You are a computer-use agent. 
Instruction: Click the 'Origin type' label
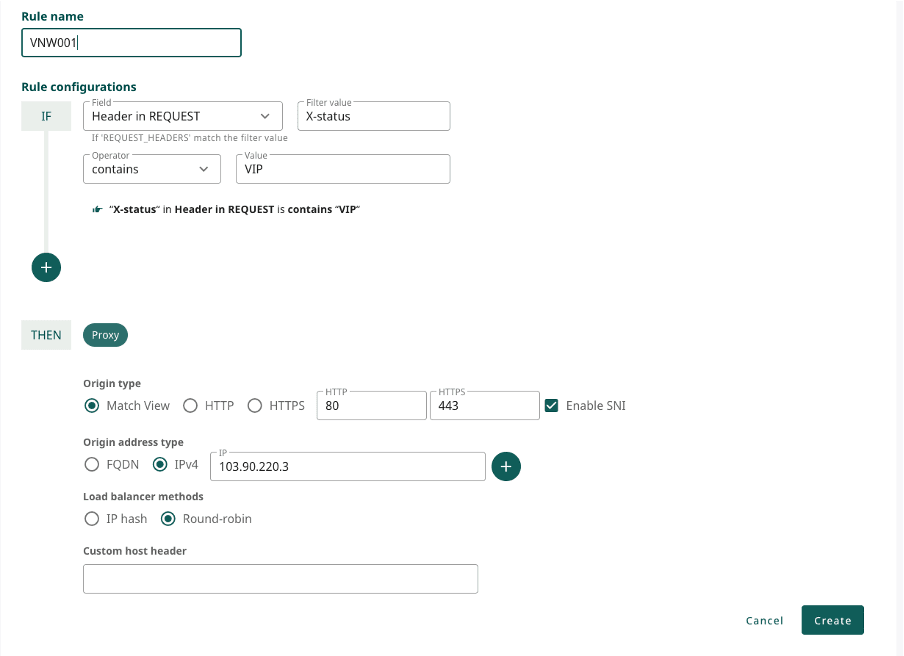tap(112, 383)
